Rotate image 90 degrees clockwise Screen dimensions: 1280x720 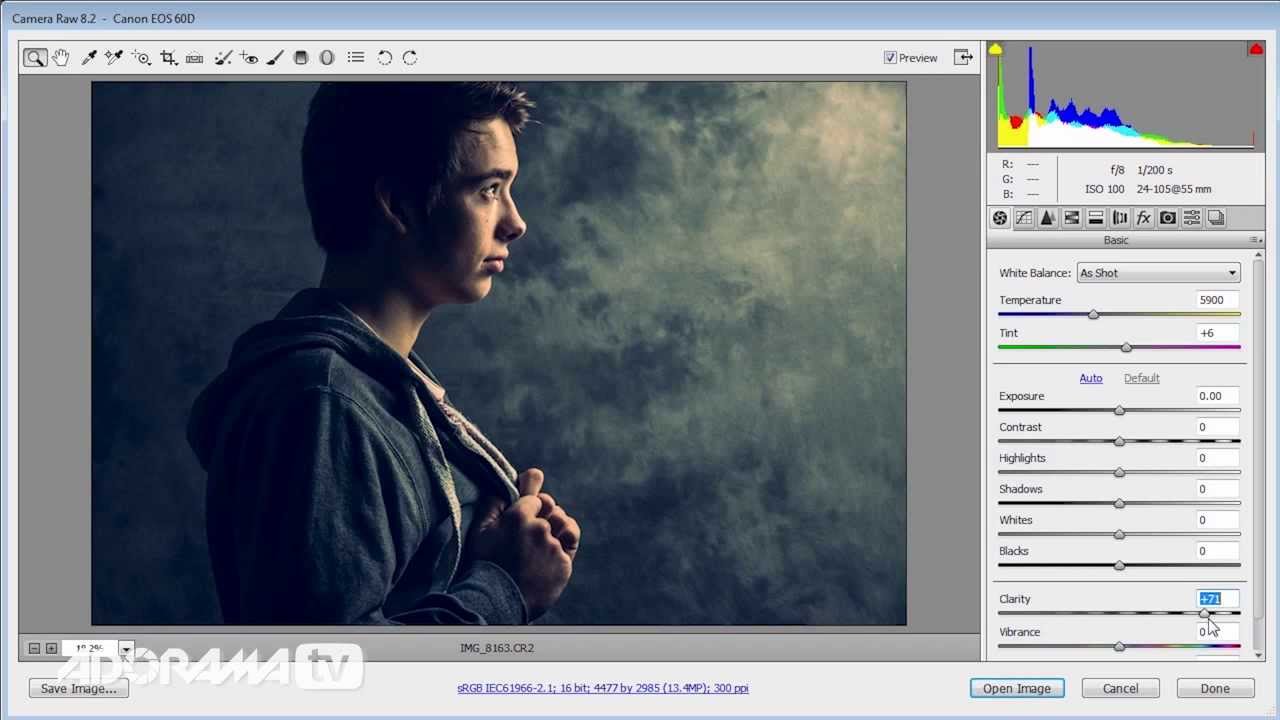tap(410, 58)
